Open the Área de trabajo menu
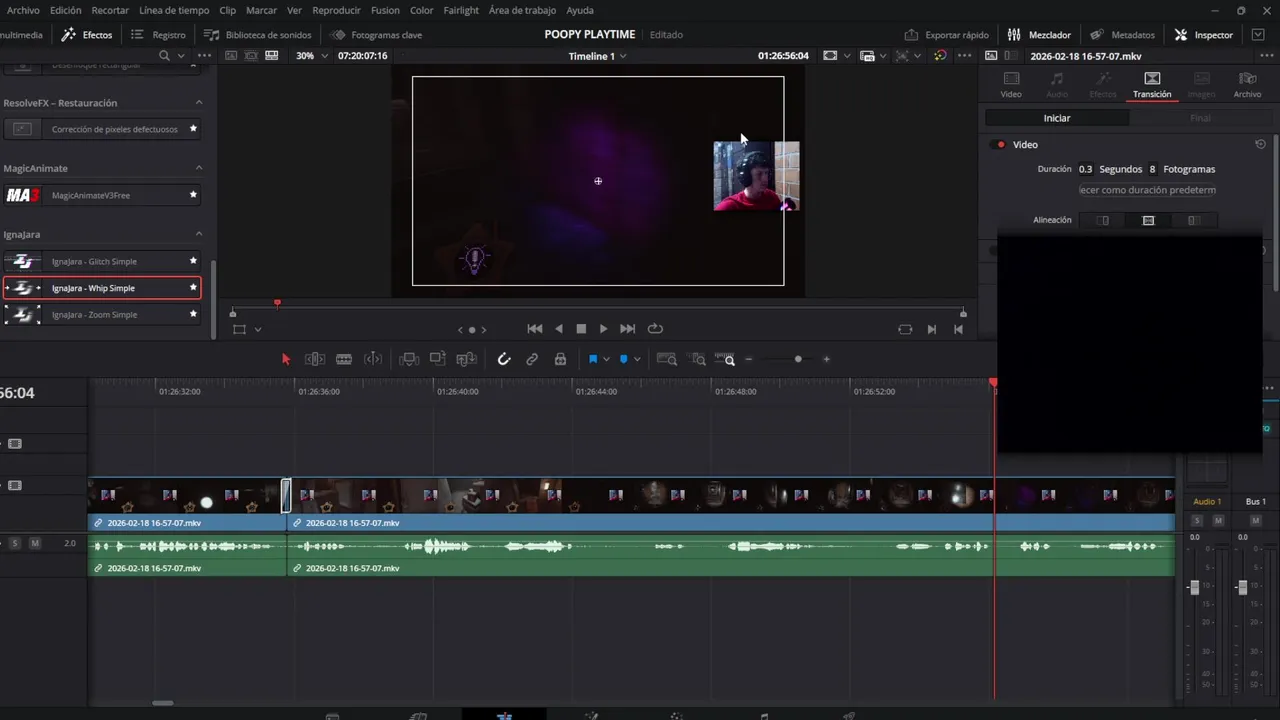Image resolution: width=1280 pixels, height=720 pixels. 522,10
